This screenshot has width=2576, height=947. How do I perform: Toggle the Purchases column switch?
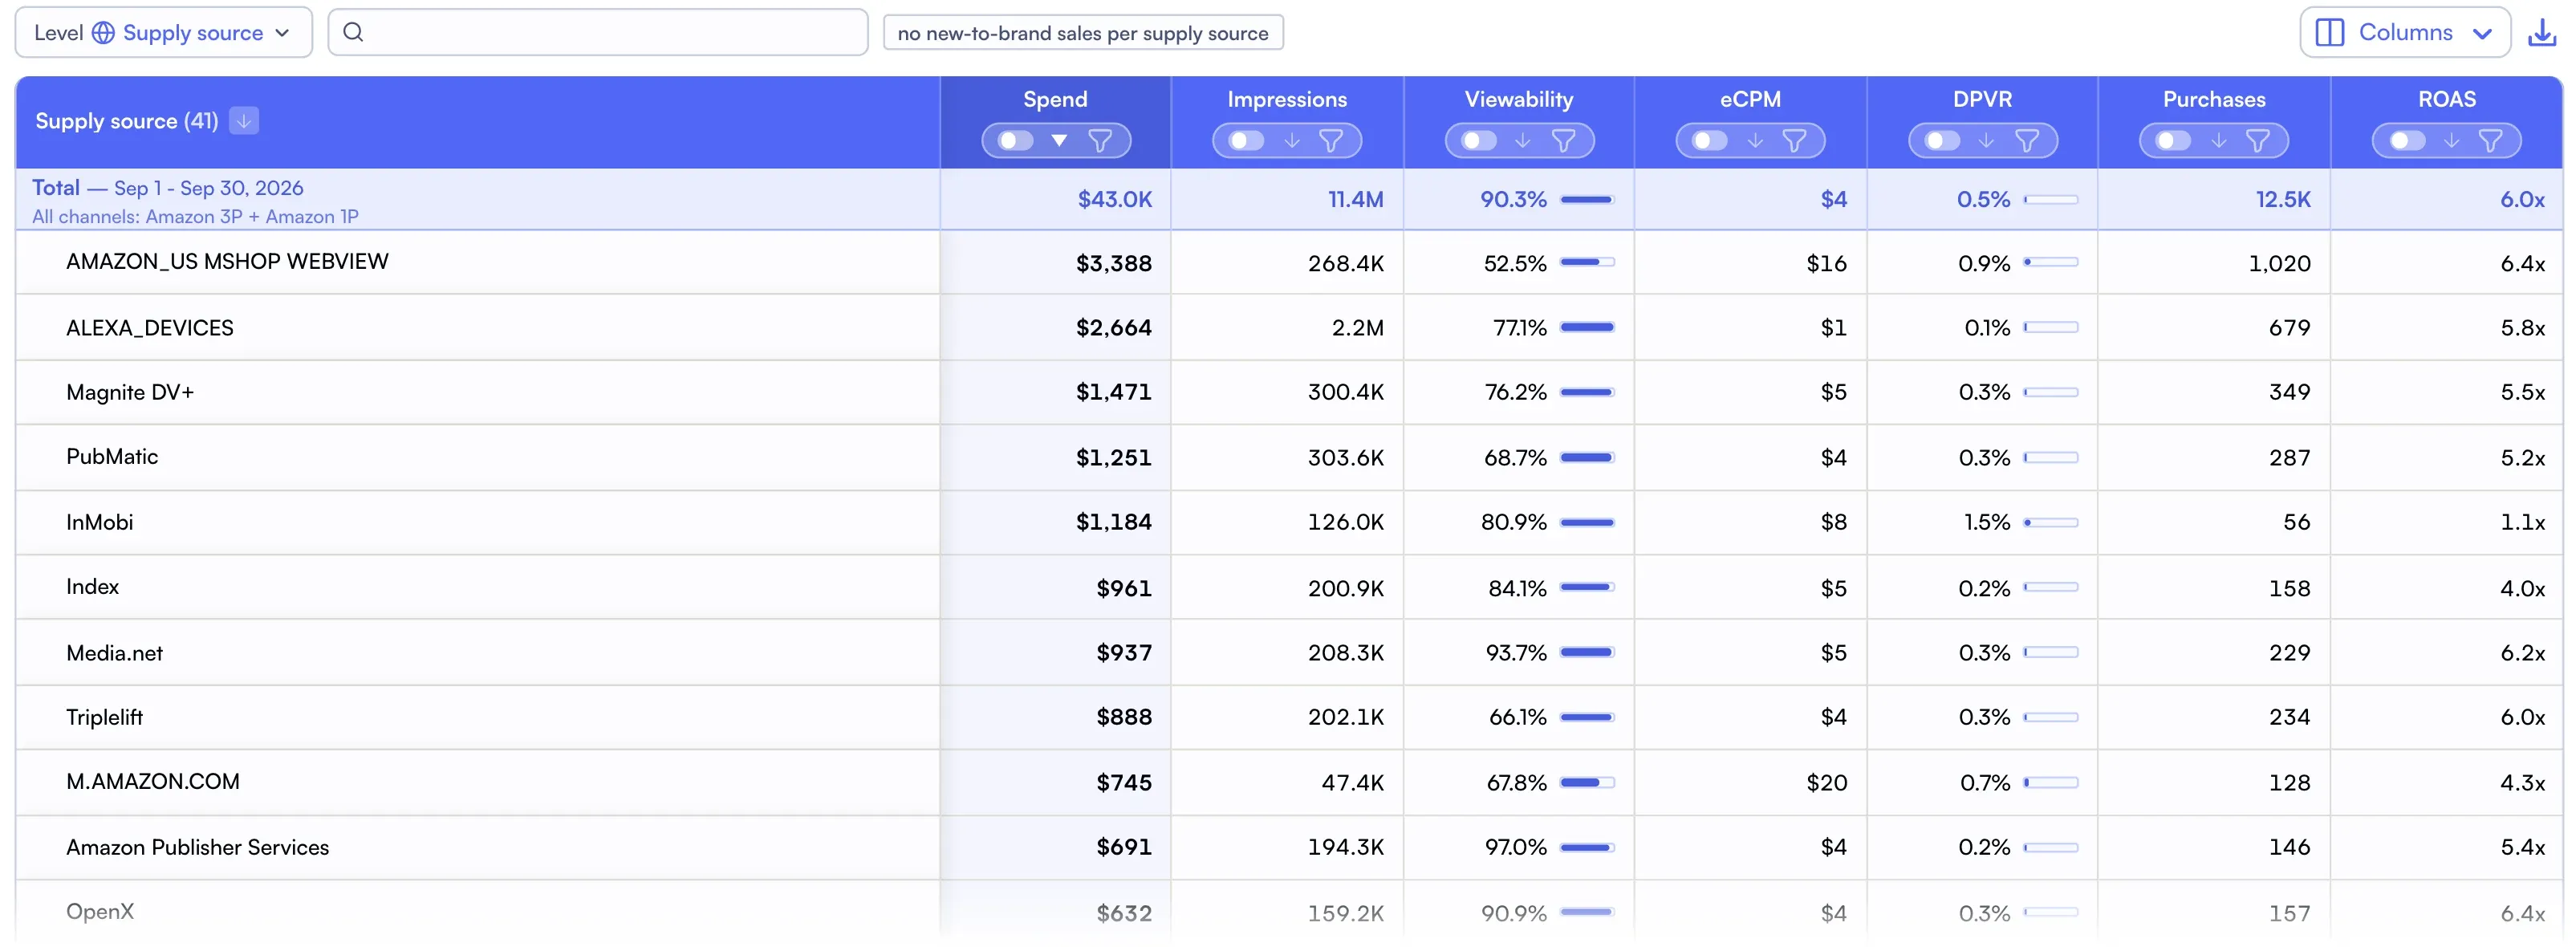tap(2174, 141)
